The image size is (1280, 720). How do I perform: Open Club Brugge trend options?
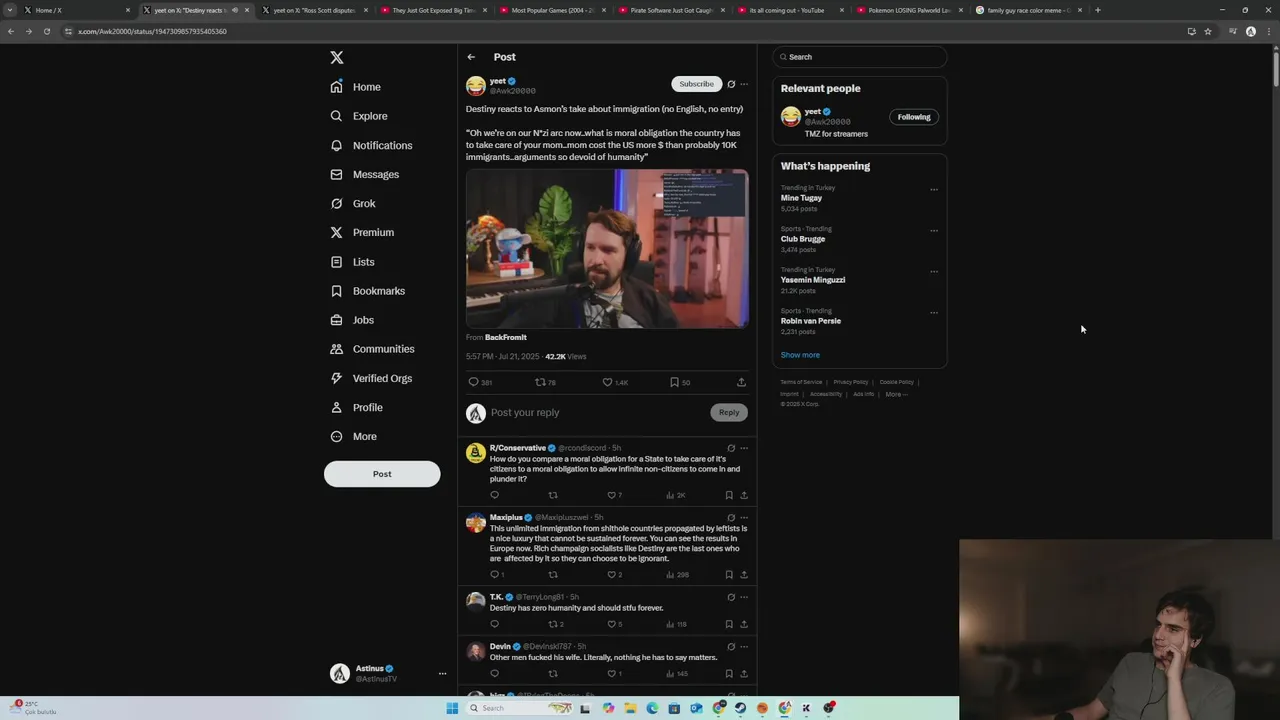pos(934,231)
